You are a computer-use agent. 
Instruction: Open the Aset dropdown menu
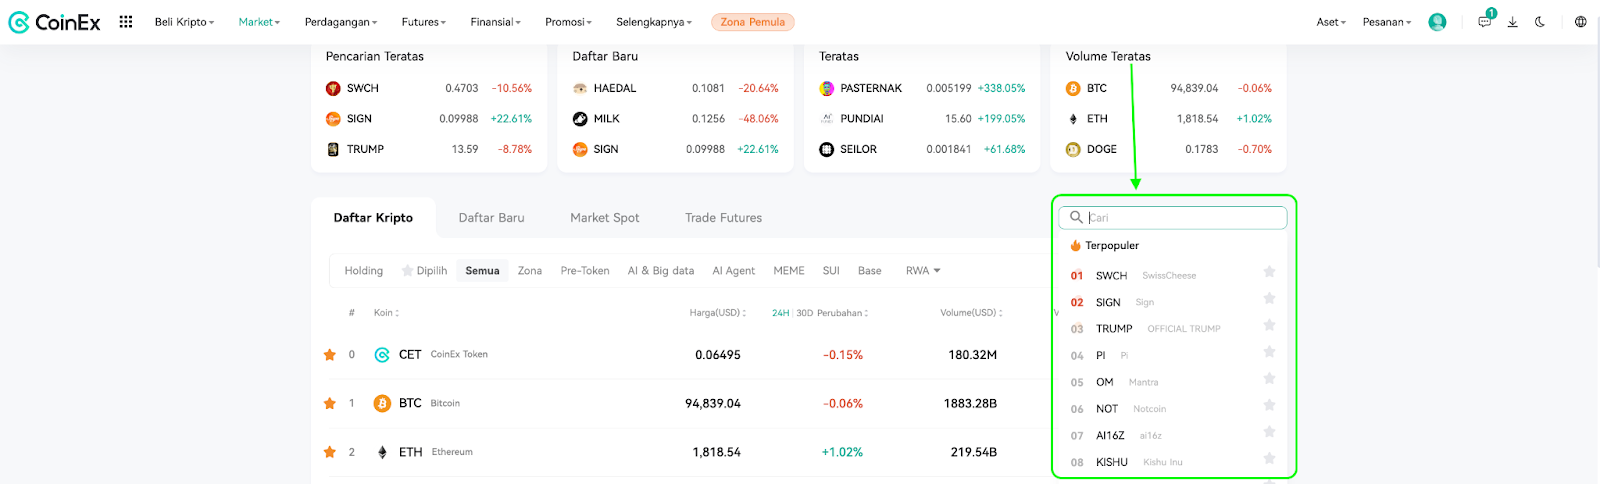tap(1331, 22)
